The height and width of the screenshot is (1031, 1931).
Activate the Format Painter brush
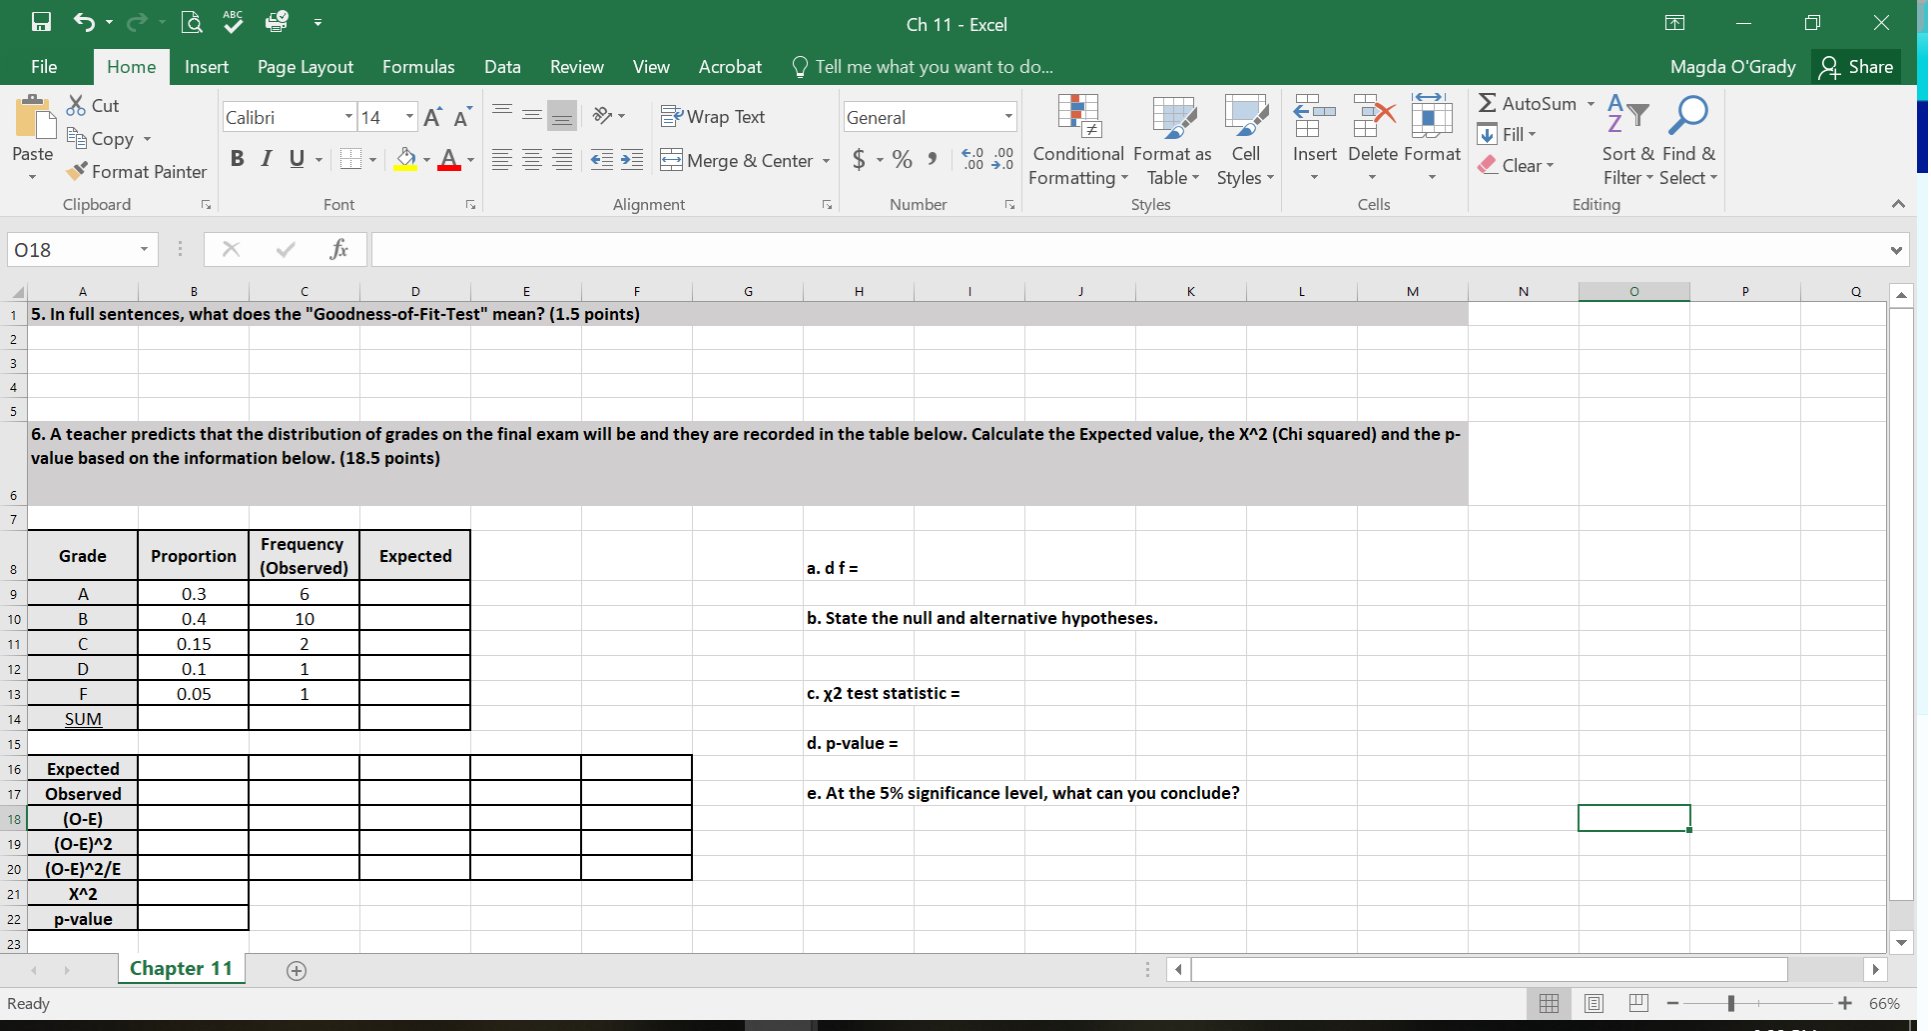[76, 171]
